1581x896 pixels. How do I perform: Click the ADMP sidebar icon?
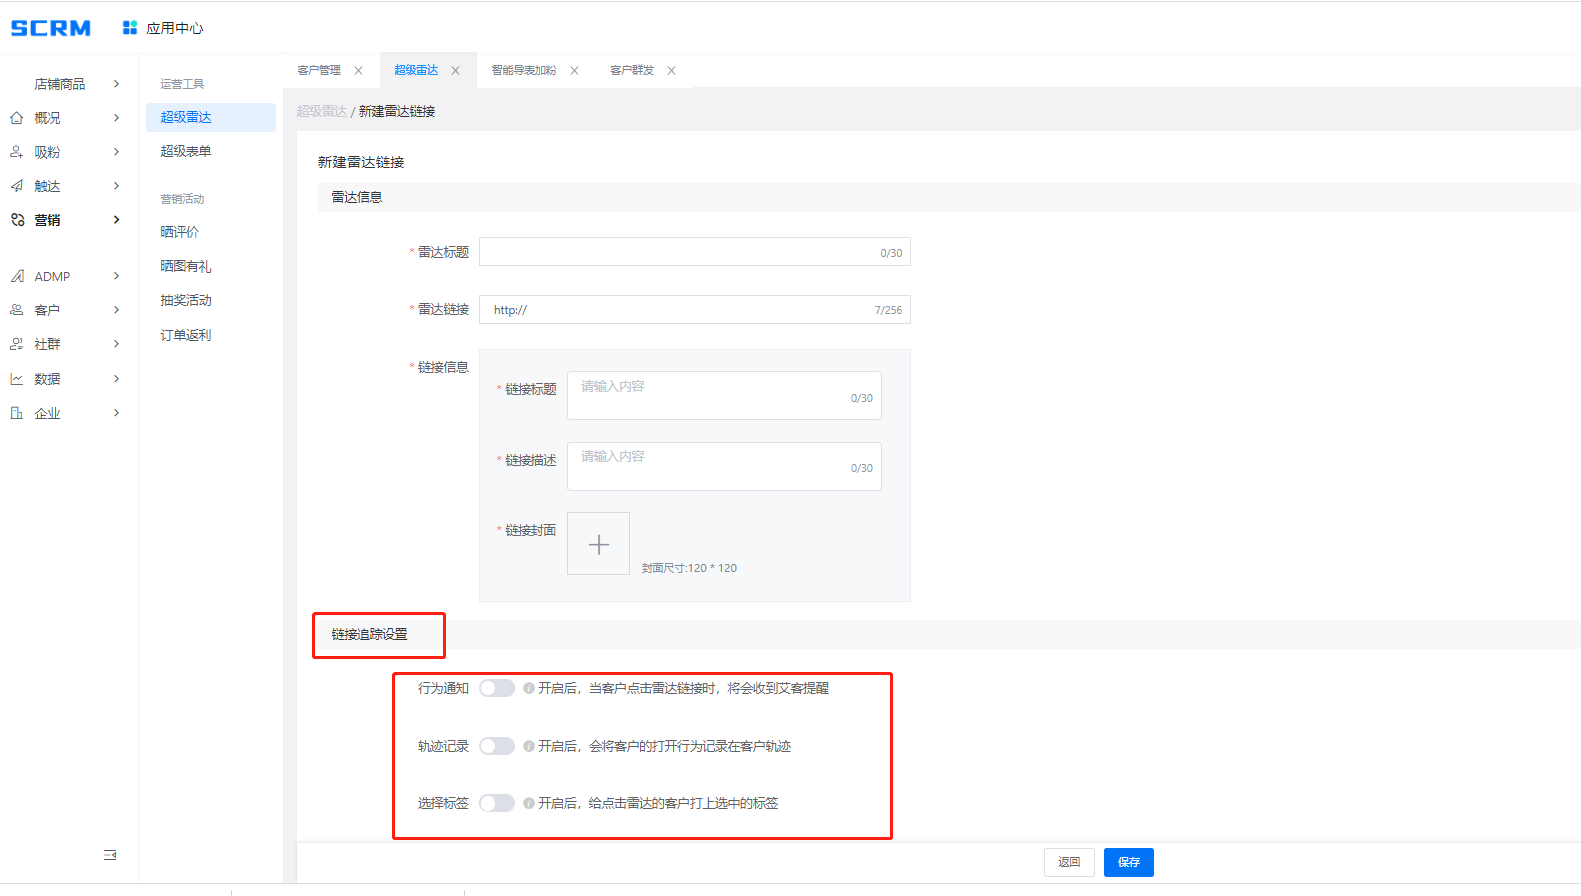click(x=17, y=276)
